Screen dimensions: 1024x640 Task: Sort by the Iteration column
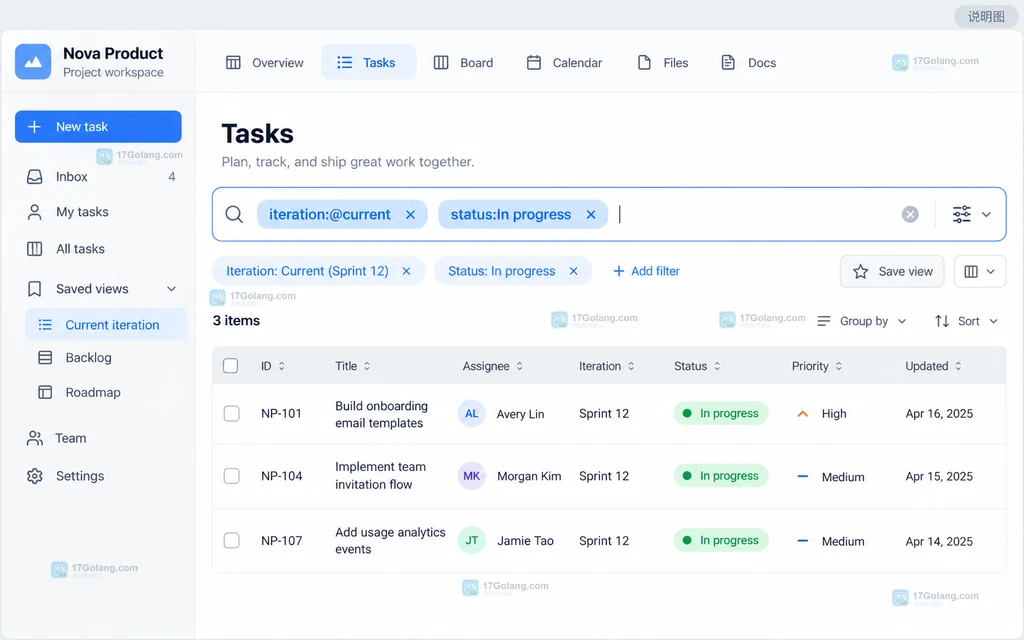[x=607, y=366]
